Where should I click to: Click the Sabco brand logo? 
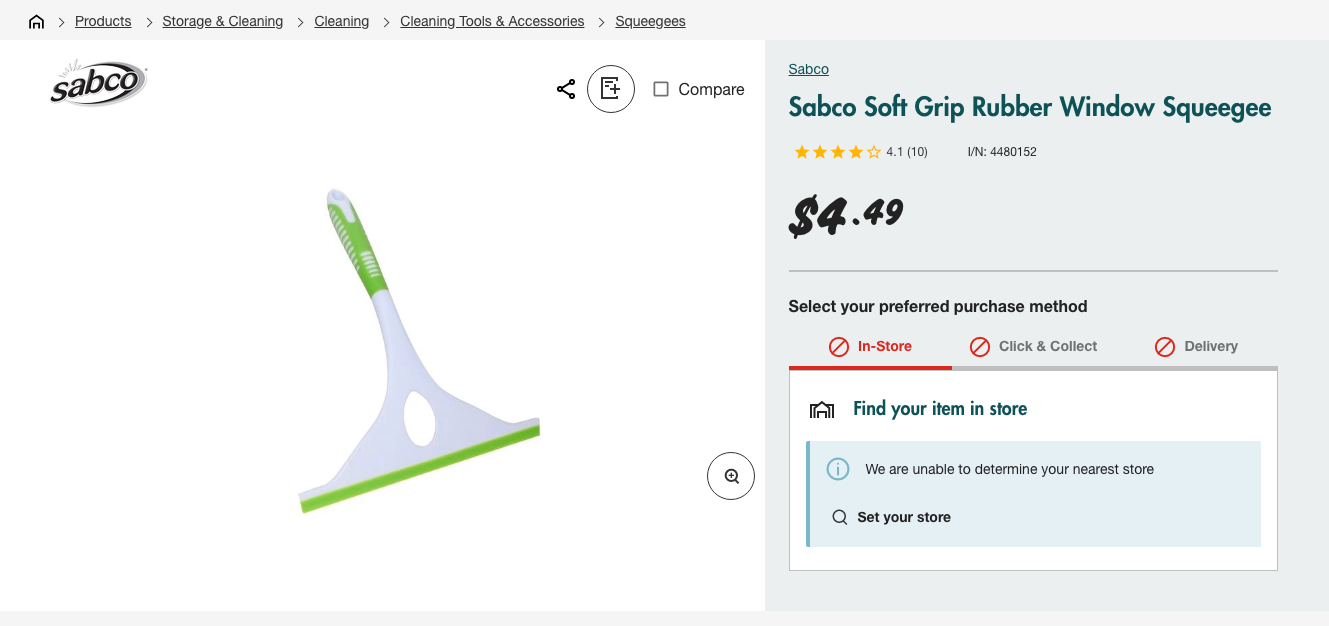tap(99, 84)
